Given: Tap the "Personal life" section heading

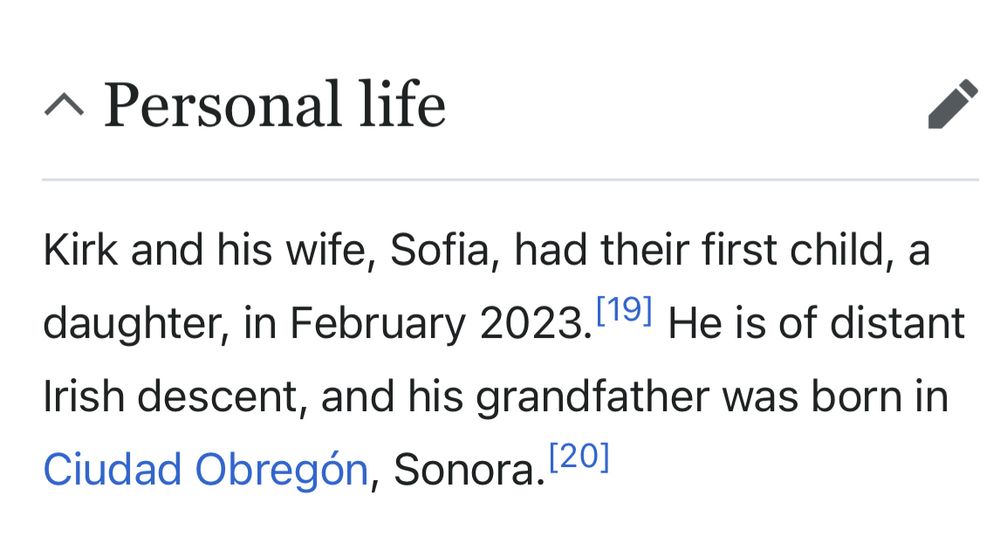Looking at the screenshot, I should pos(274,104).
